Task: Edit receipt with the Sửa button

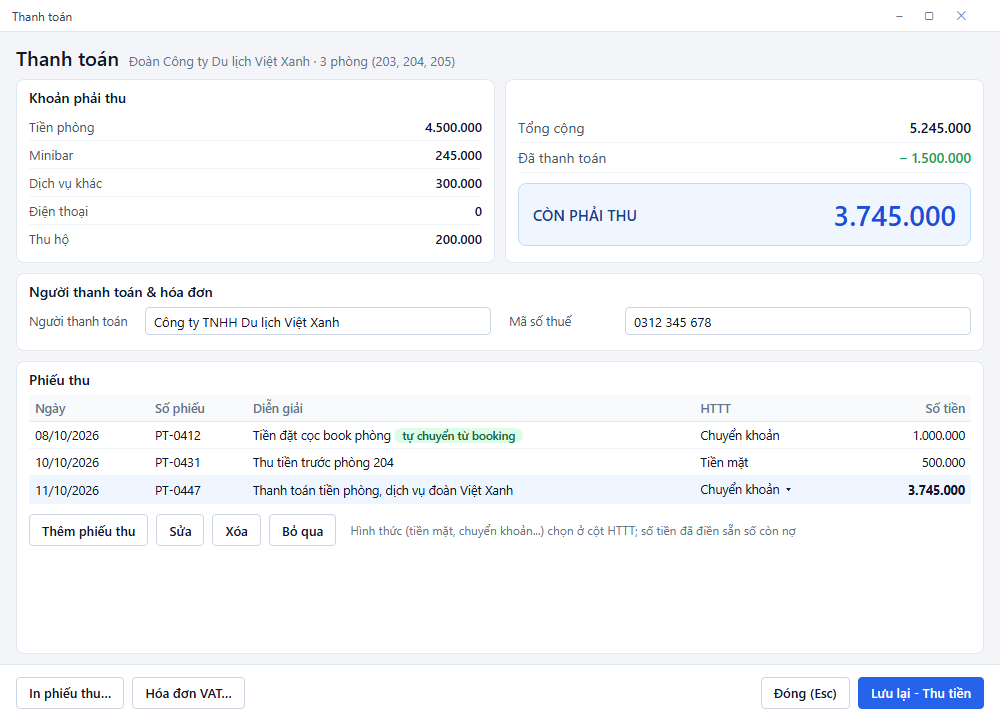Action: (x=180, y=531)
